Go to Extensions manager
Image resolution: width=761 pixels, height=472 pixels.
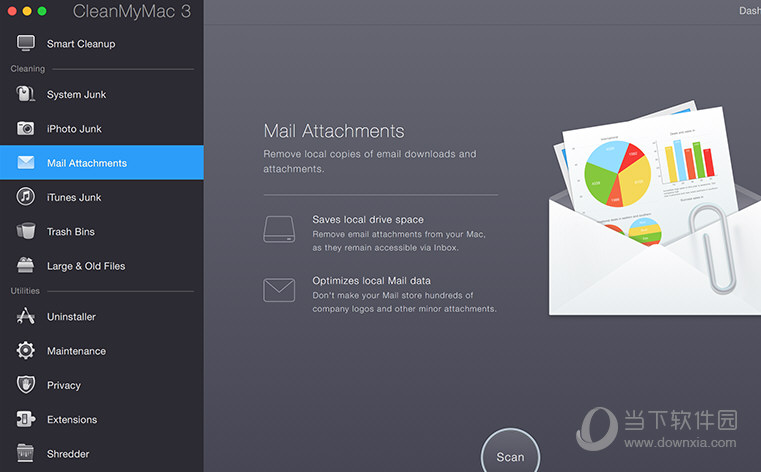pyautogui.click(x=102, y=420)
